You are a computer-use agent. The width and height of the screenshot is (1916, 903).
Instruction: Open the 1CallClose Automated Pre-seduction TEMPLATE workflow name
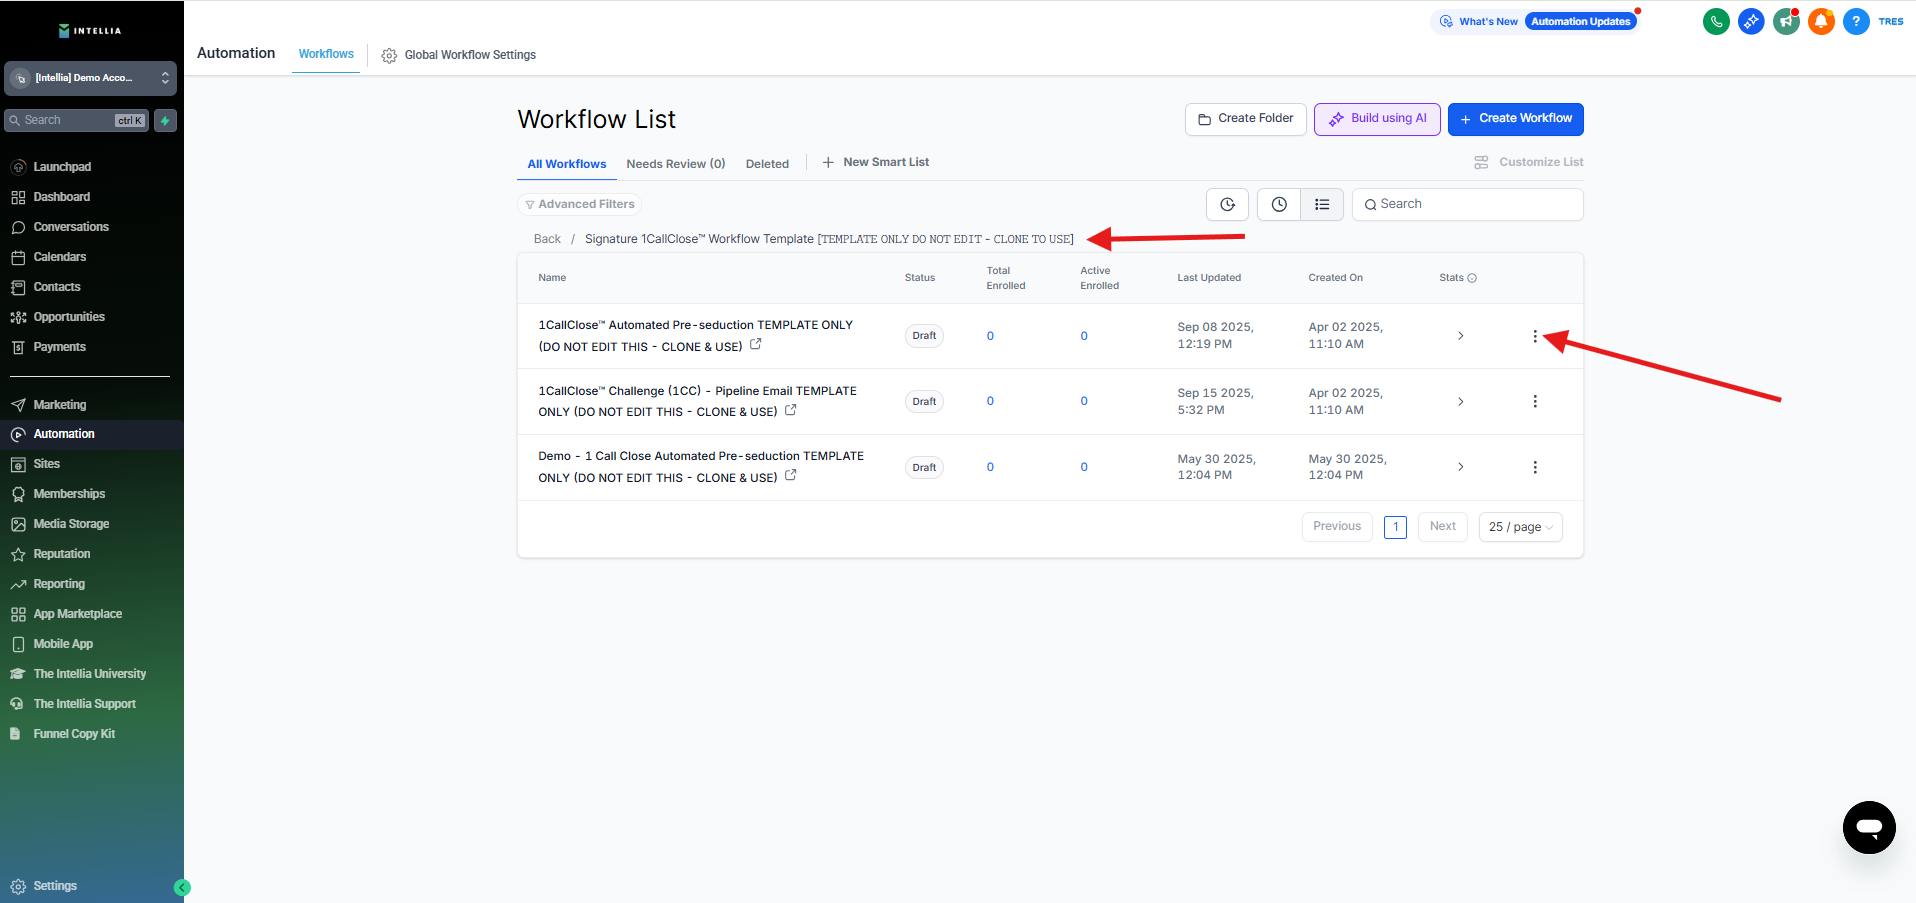point(695,336)
